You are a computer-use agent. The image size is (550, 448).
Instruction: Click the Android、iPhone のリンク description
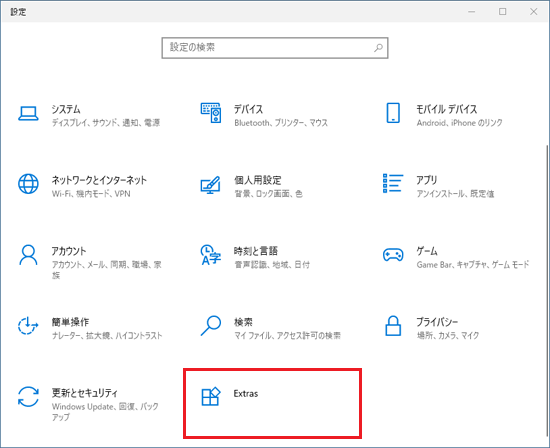coord(460,123)
